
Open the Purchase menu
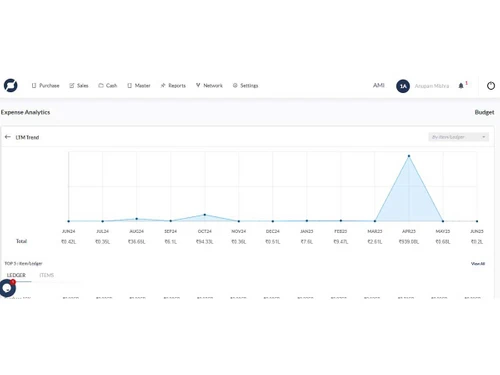(45, 86)
